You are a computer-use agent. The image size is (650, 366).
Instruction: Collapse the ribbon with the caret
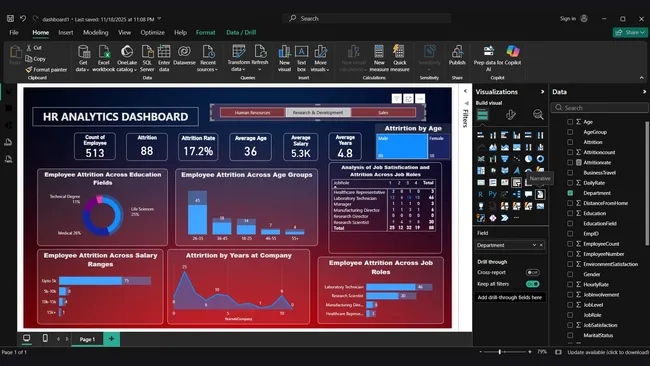tap(642, 78)
